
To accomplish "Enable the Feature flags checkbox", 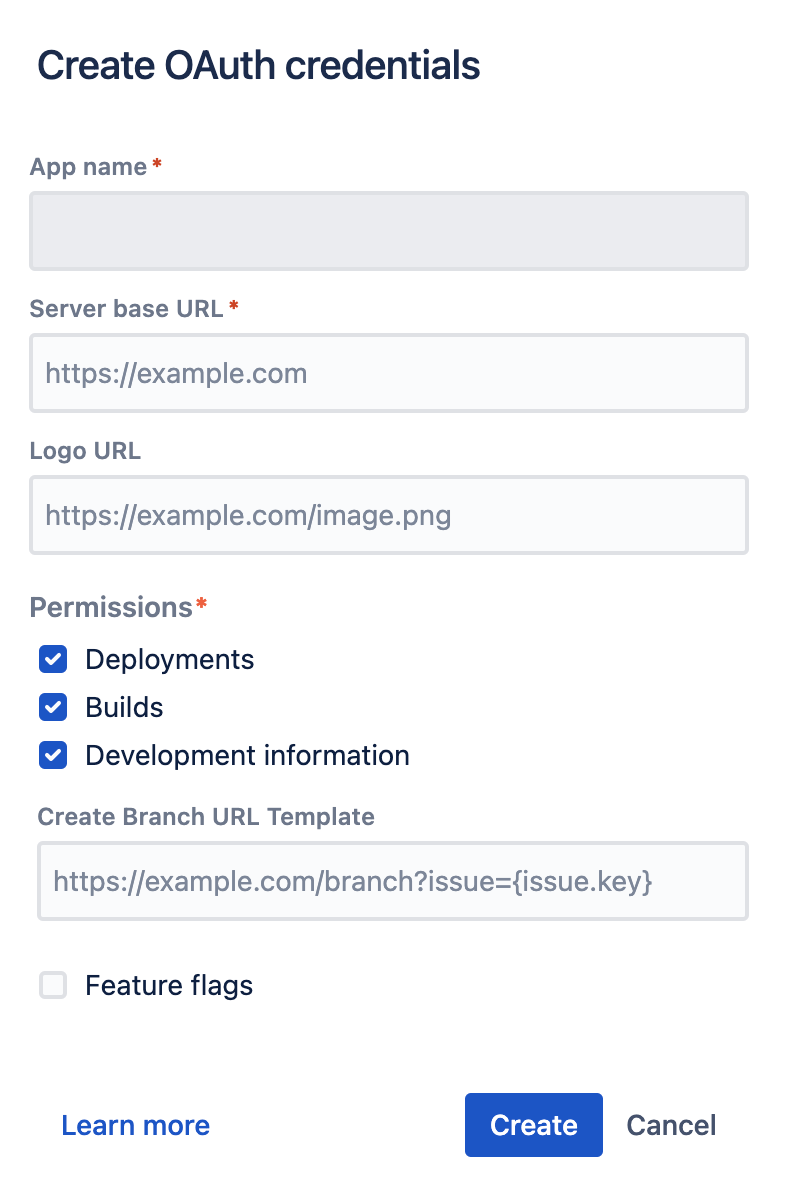I will coord(53,986).
